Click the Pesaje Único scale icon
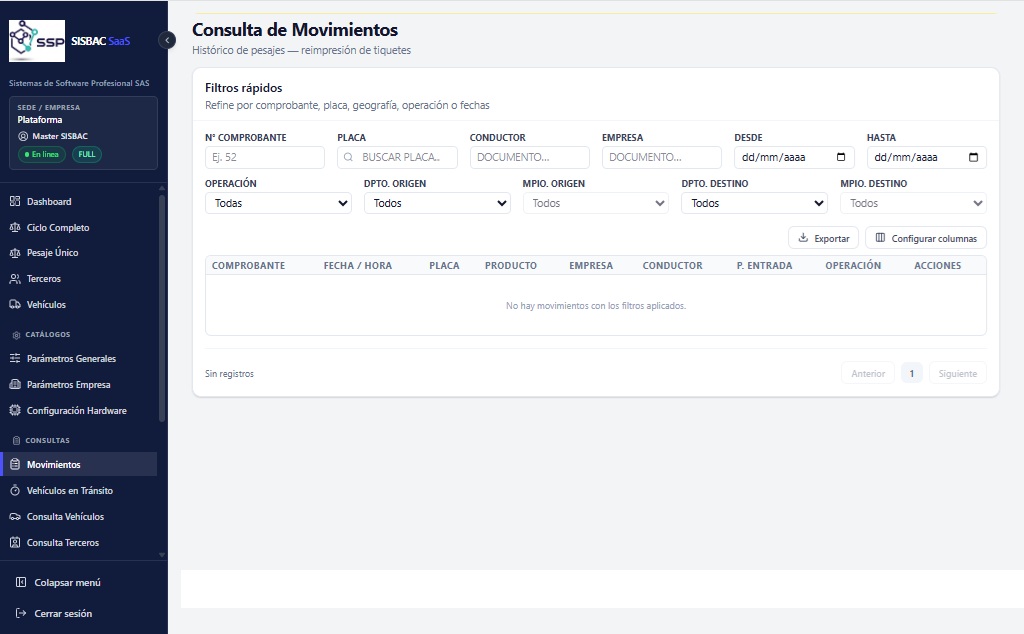Screen dimensions: 1024x634 (15, 253)
